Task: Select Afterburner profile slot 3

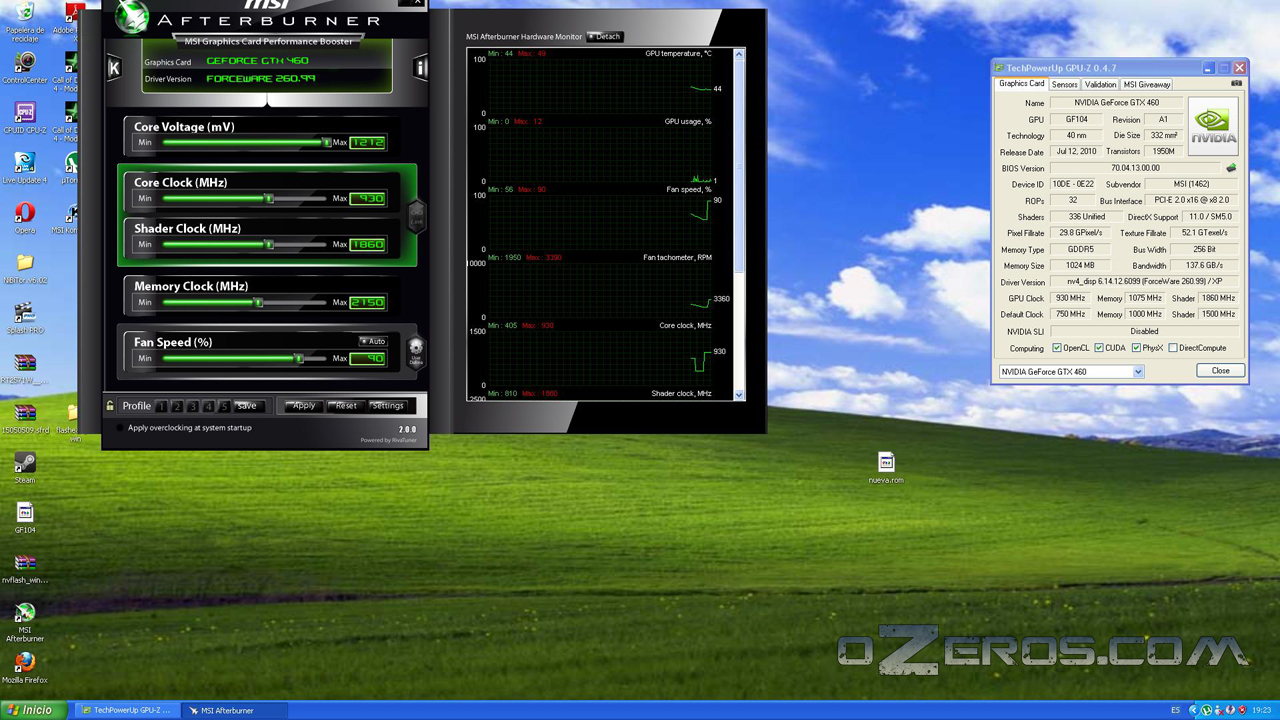Action: point(193,406)
